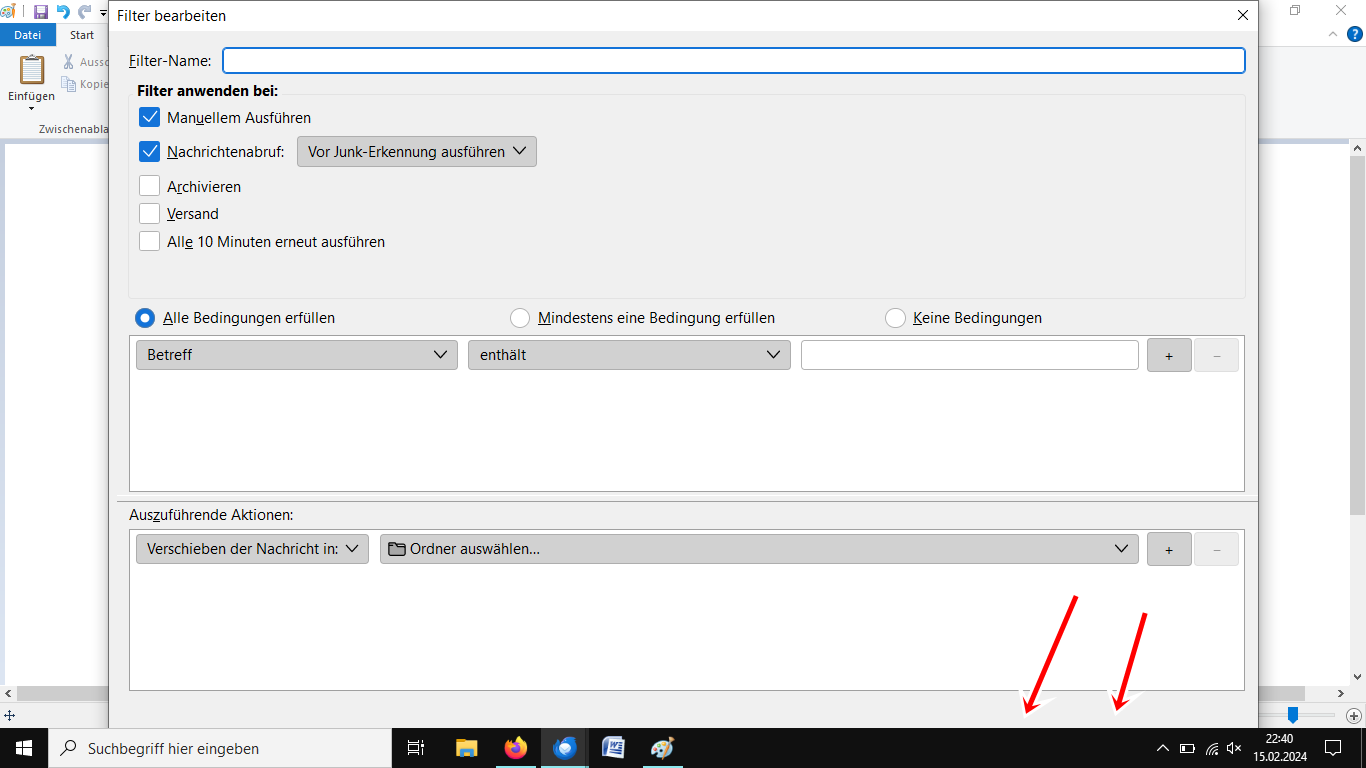Select Mindestens eine Bedingung erfüllen option
Screen dimensions: 1366x768
[520, 318]
